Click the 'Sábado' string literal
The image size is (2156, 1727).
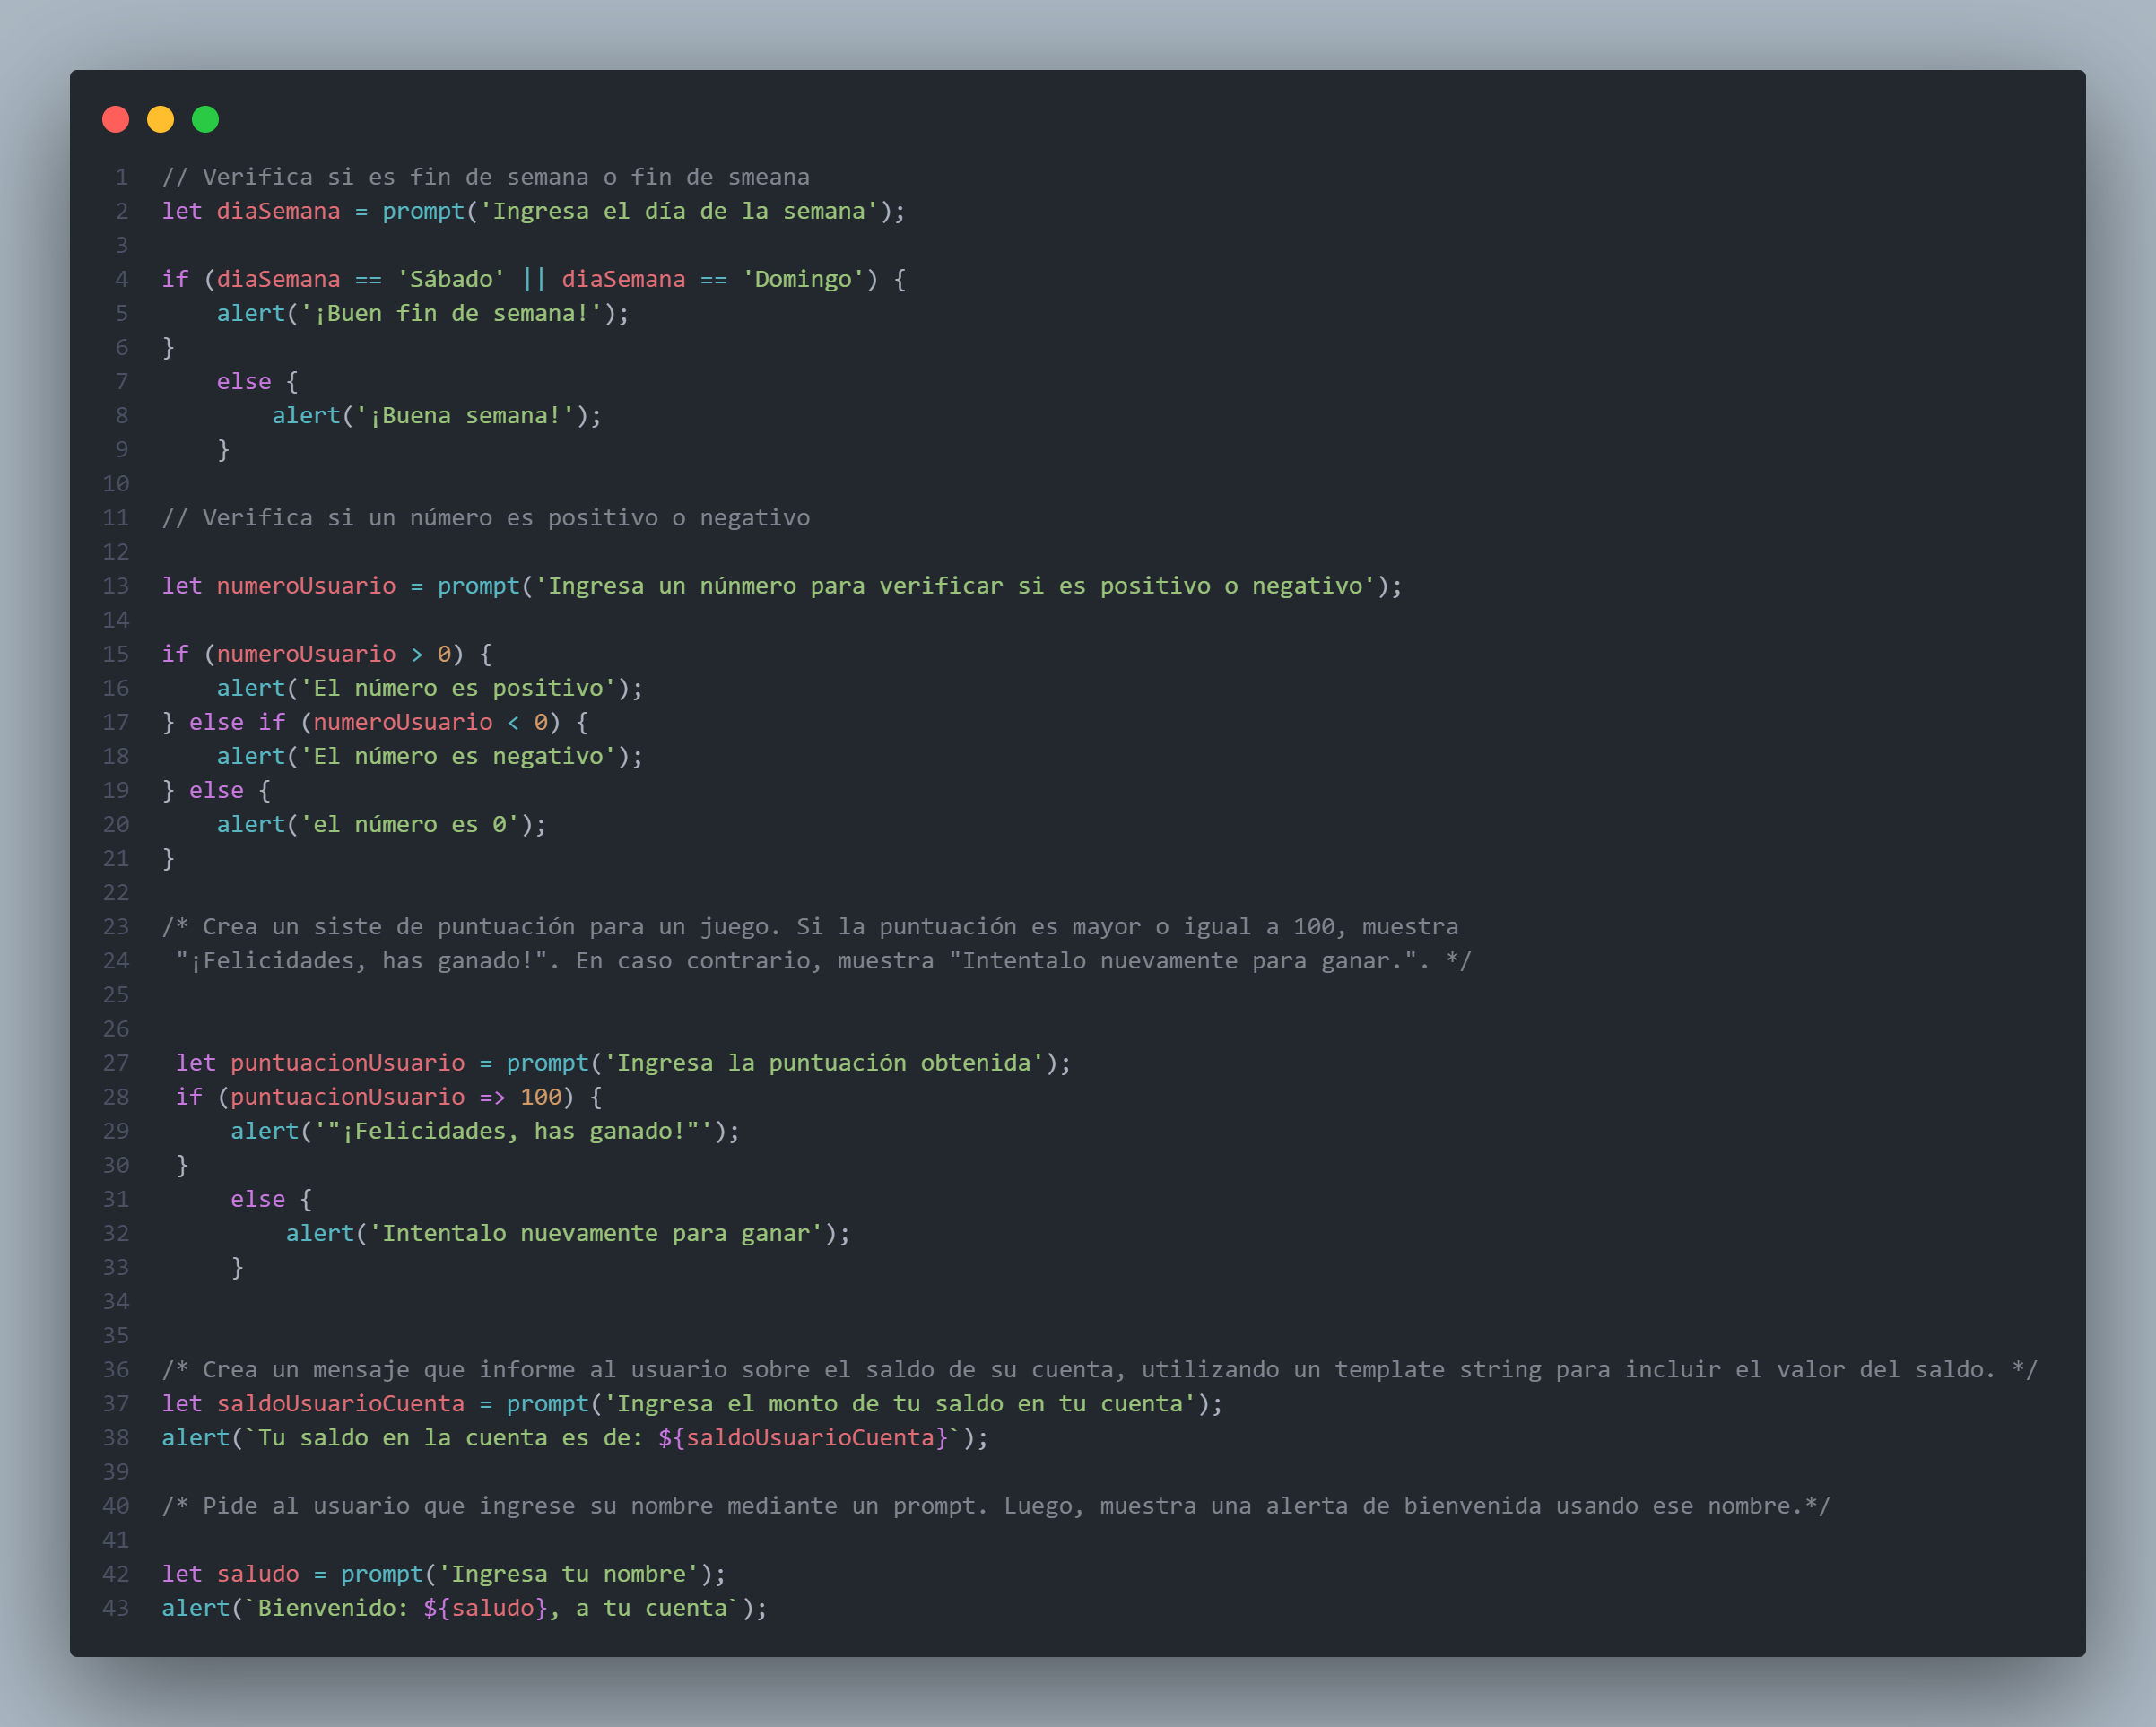click(x=451, y=279)
